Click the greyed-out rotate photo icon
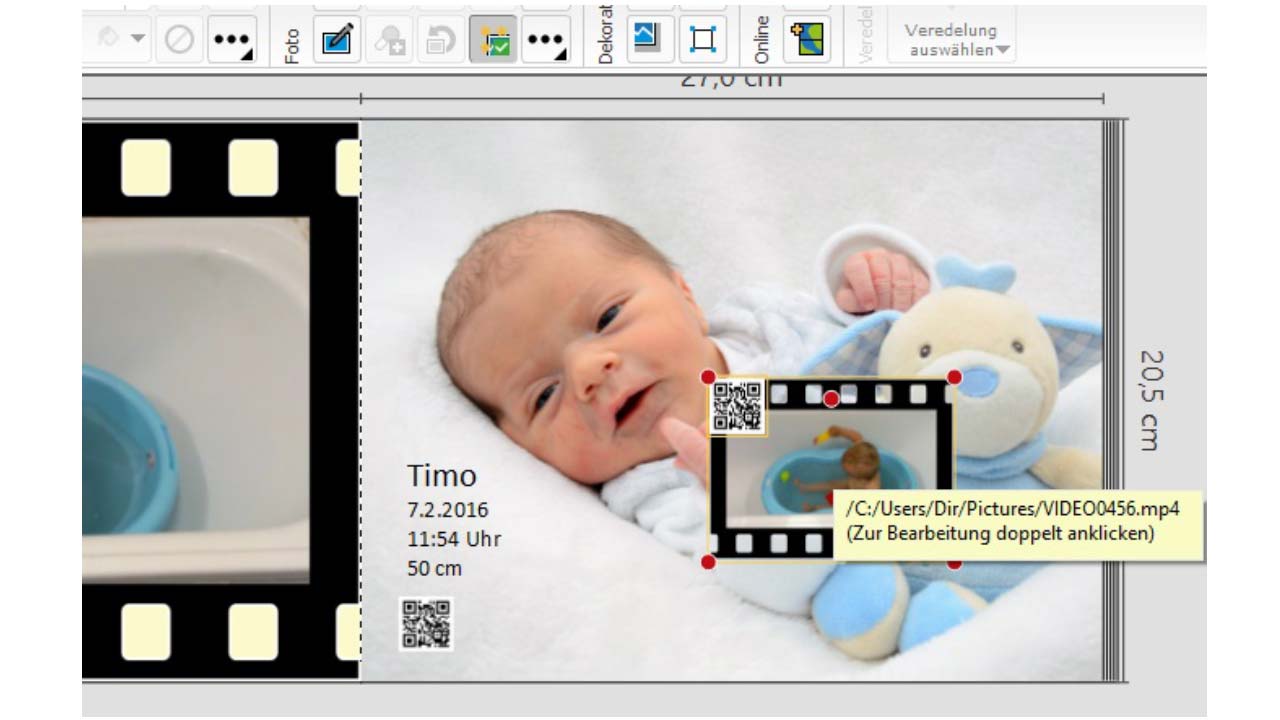 (441, 41)
